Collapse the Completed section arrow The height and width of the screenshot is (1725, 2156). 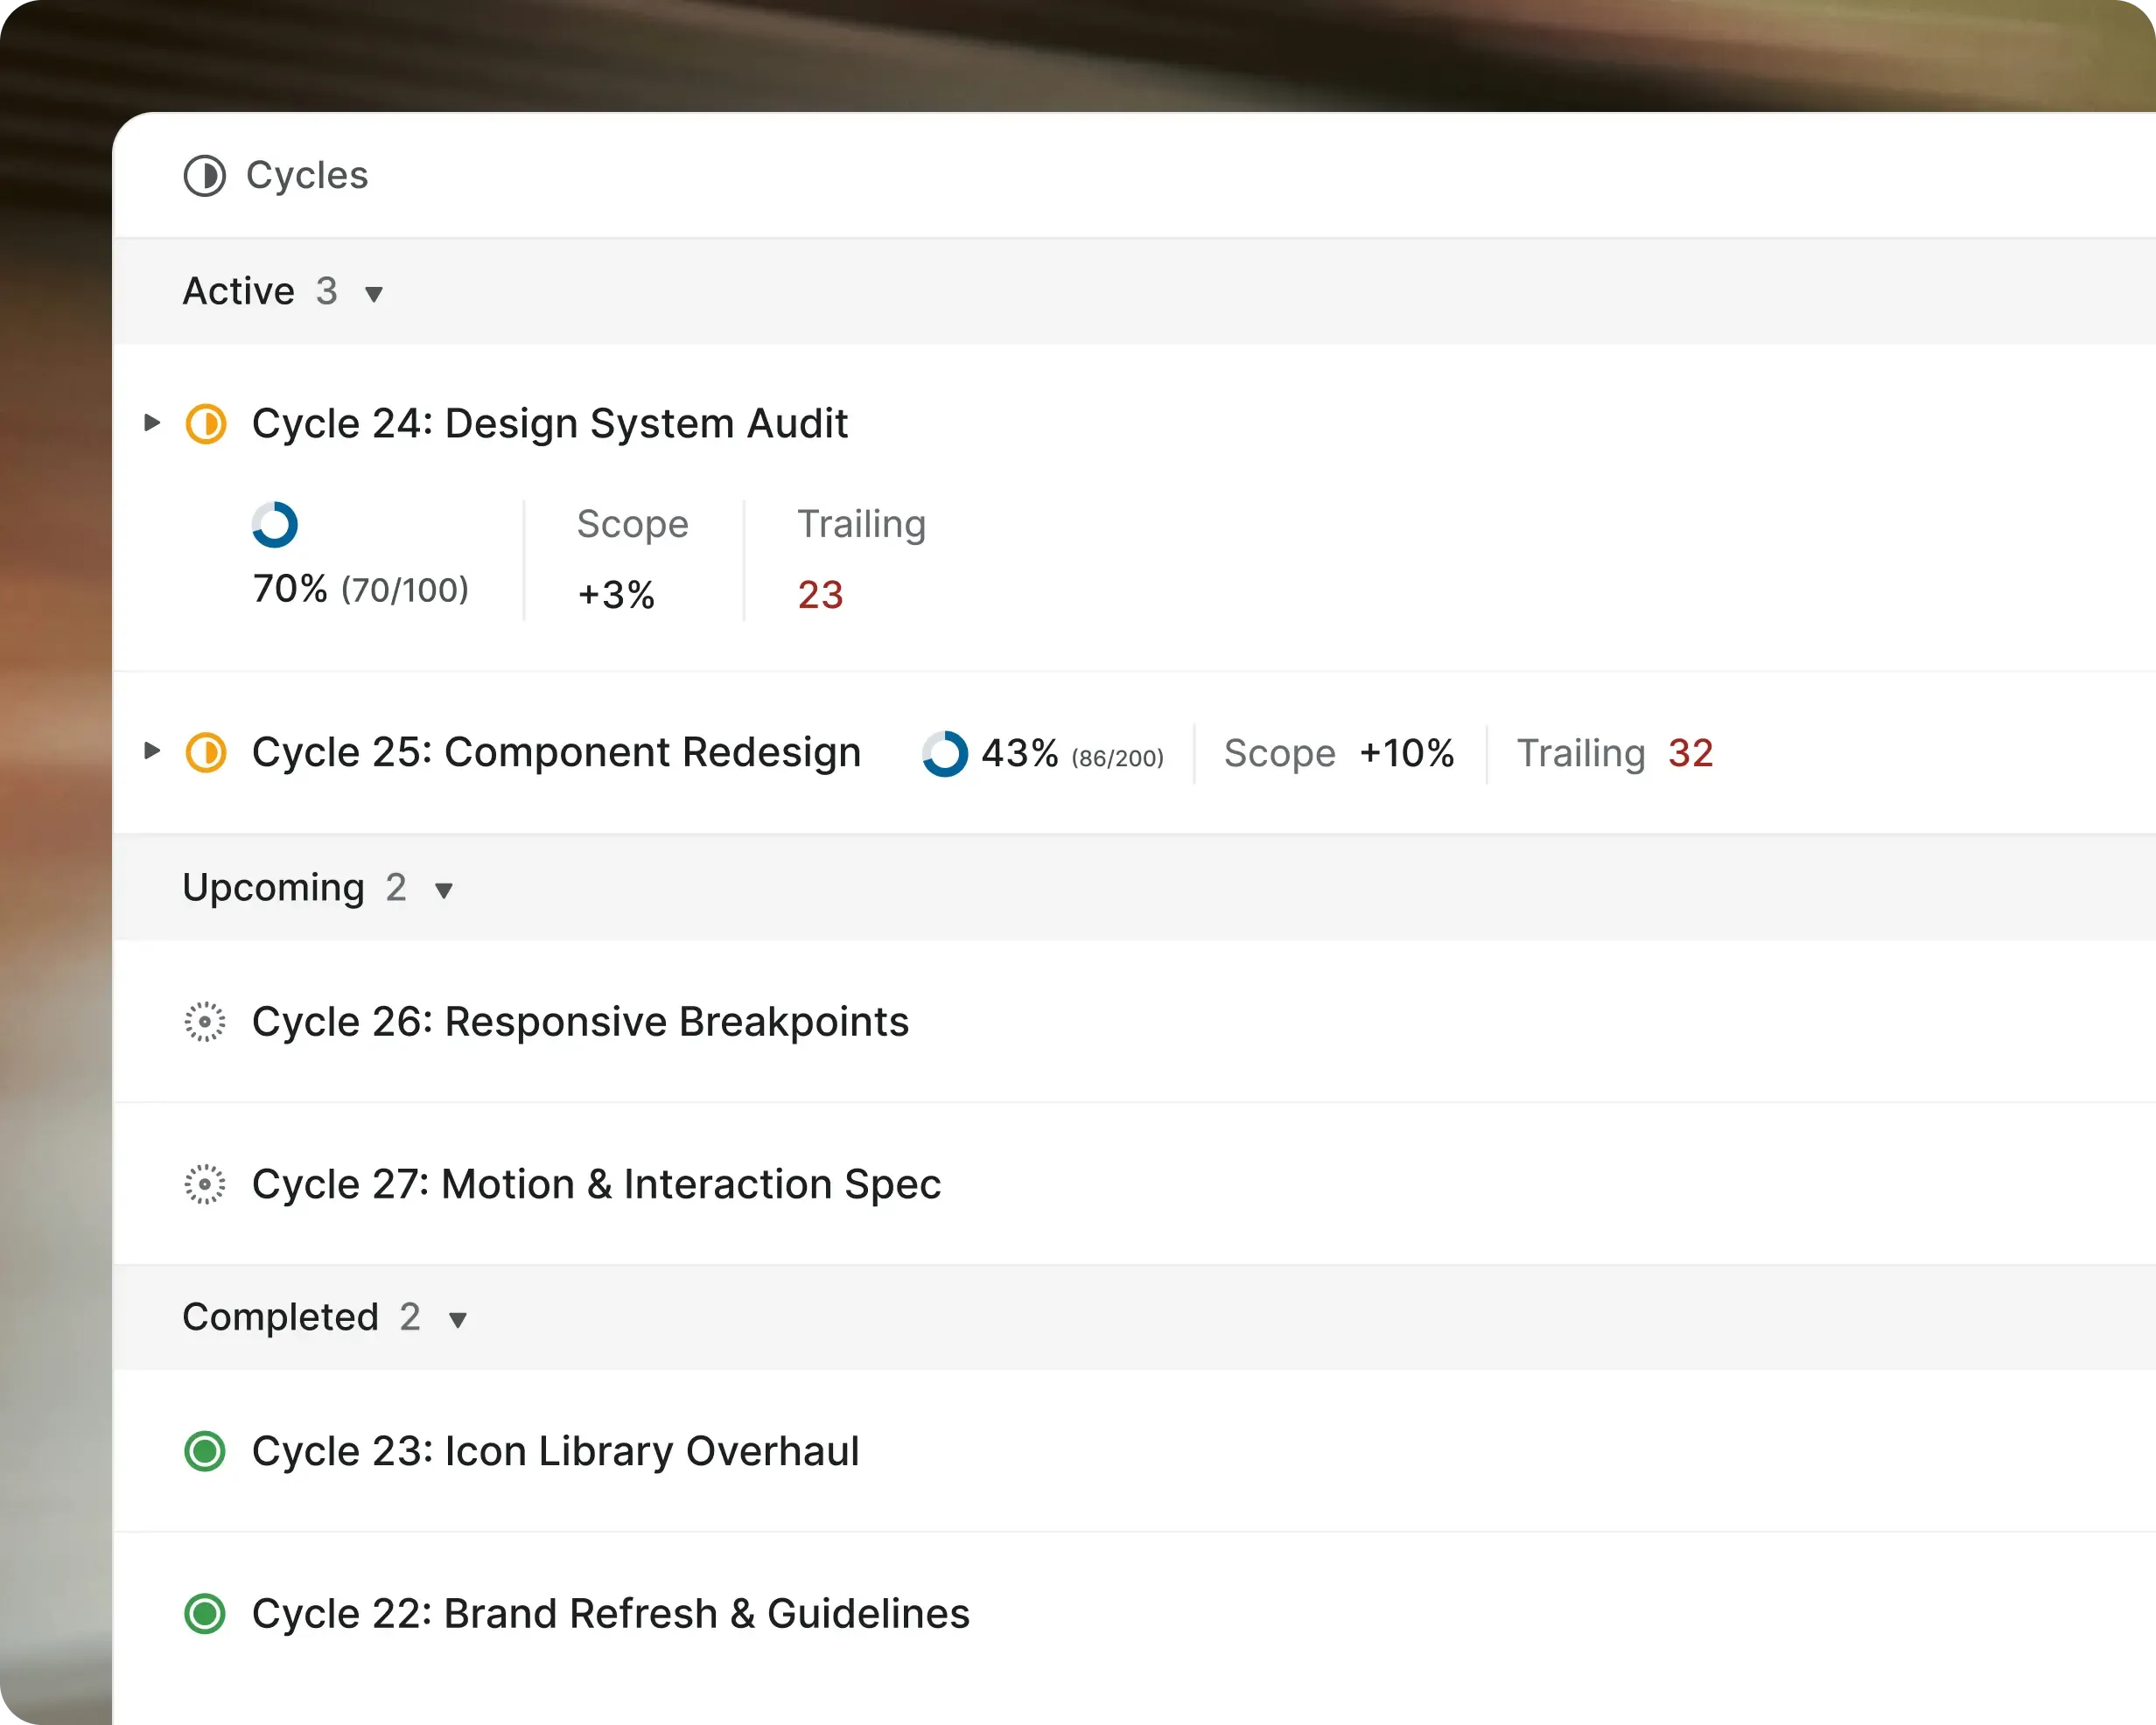coord(458,1320)
